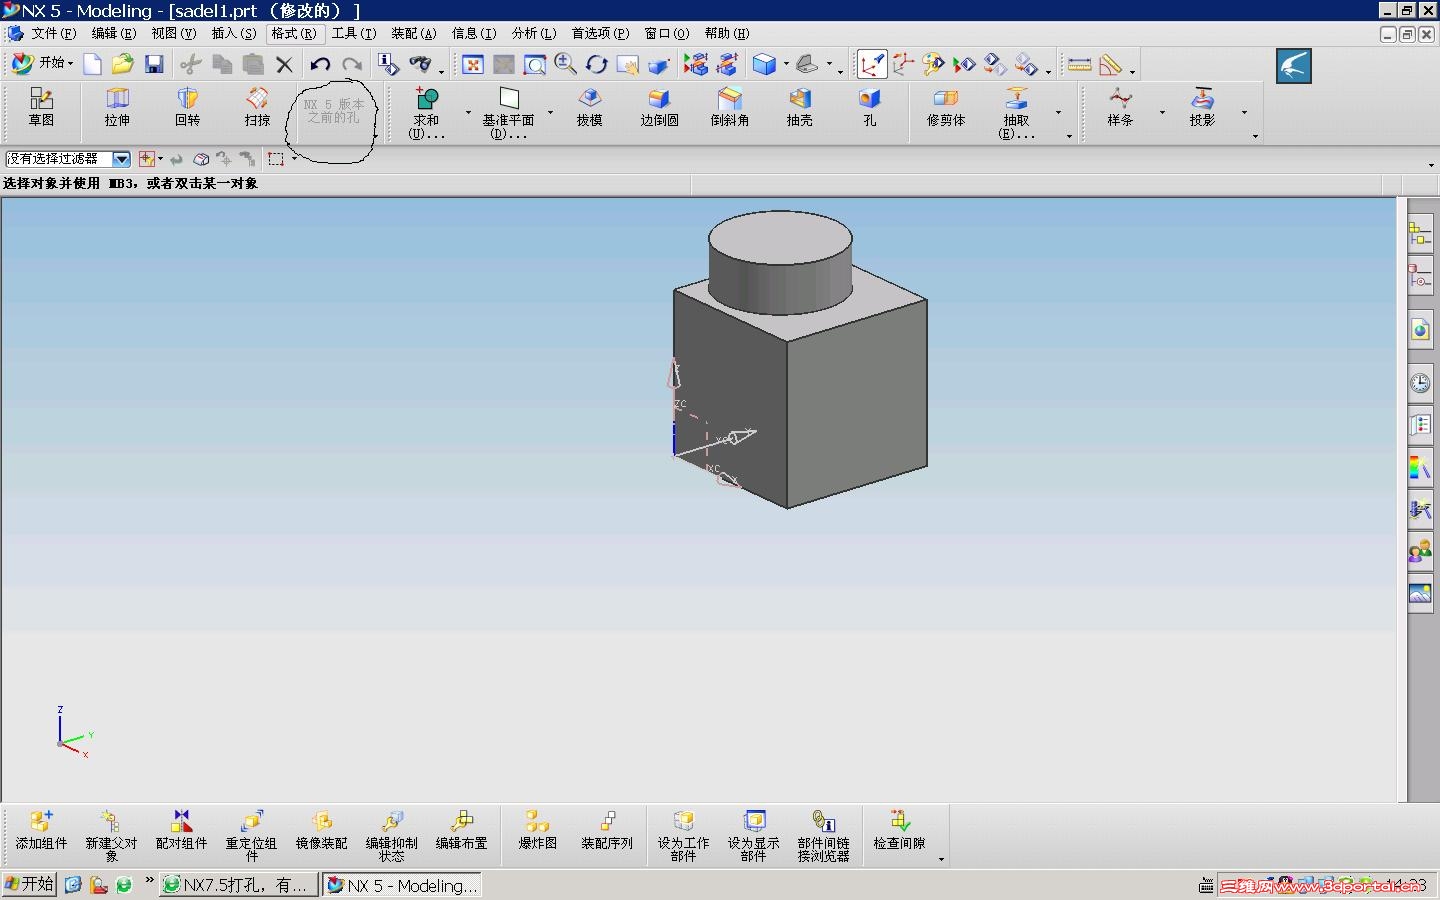Open the Measure Distance ruler tool

pos(1079,65)
